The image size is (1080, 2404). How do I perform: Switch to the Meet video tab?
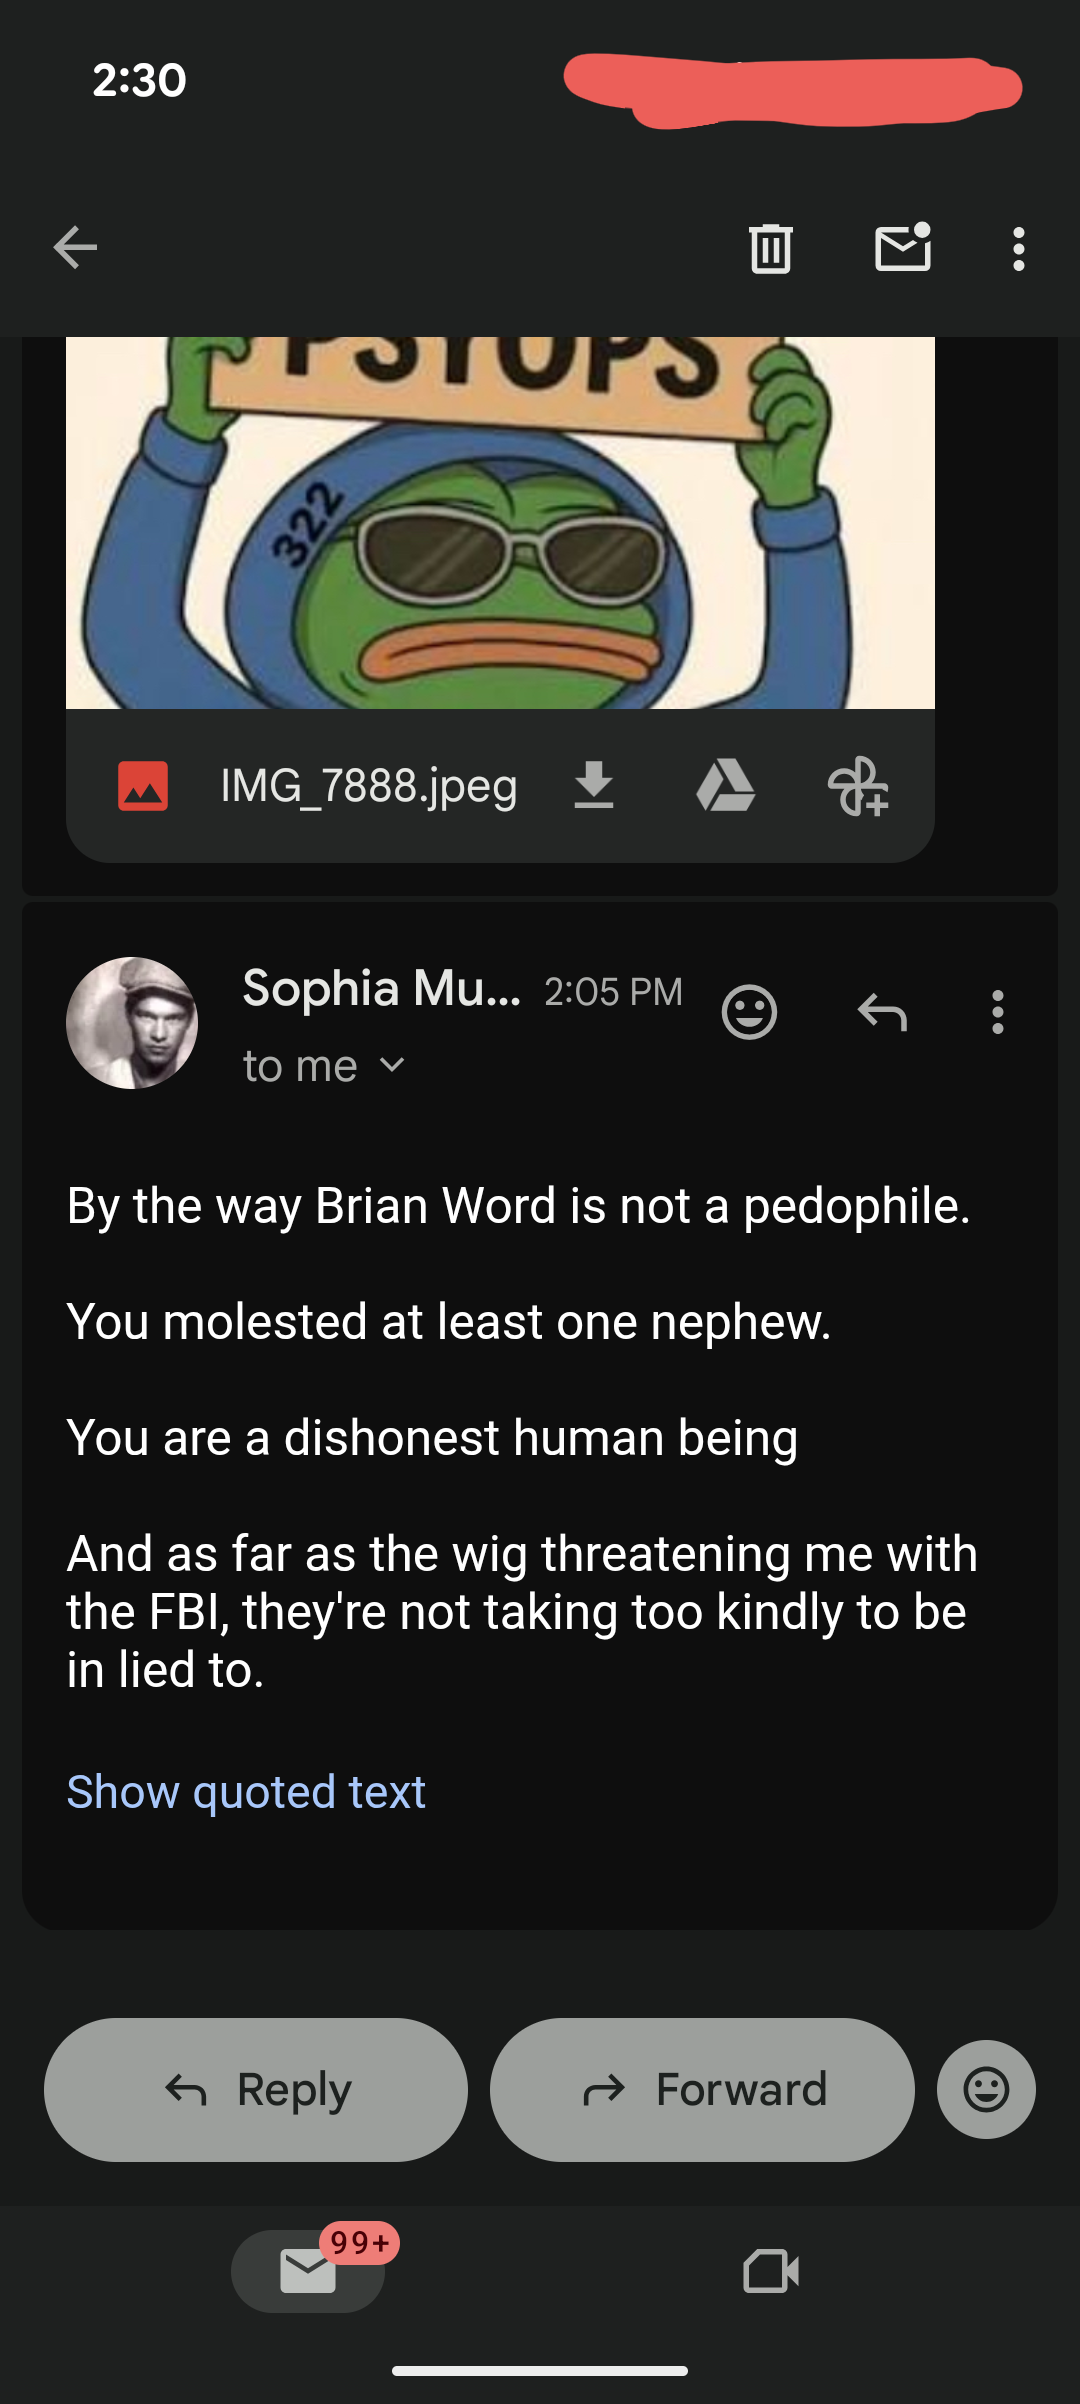pyautogui.click(x=771, y=2270)
